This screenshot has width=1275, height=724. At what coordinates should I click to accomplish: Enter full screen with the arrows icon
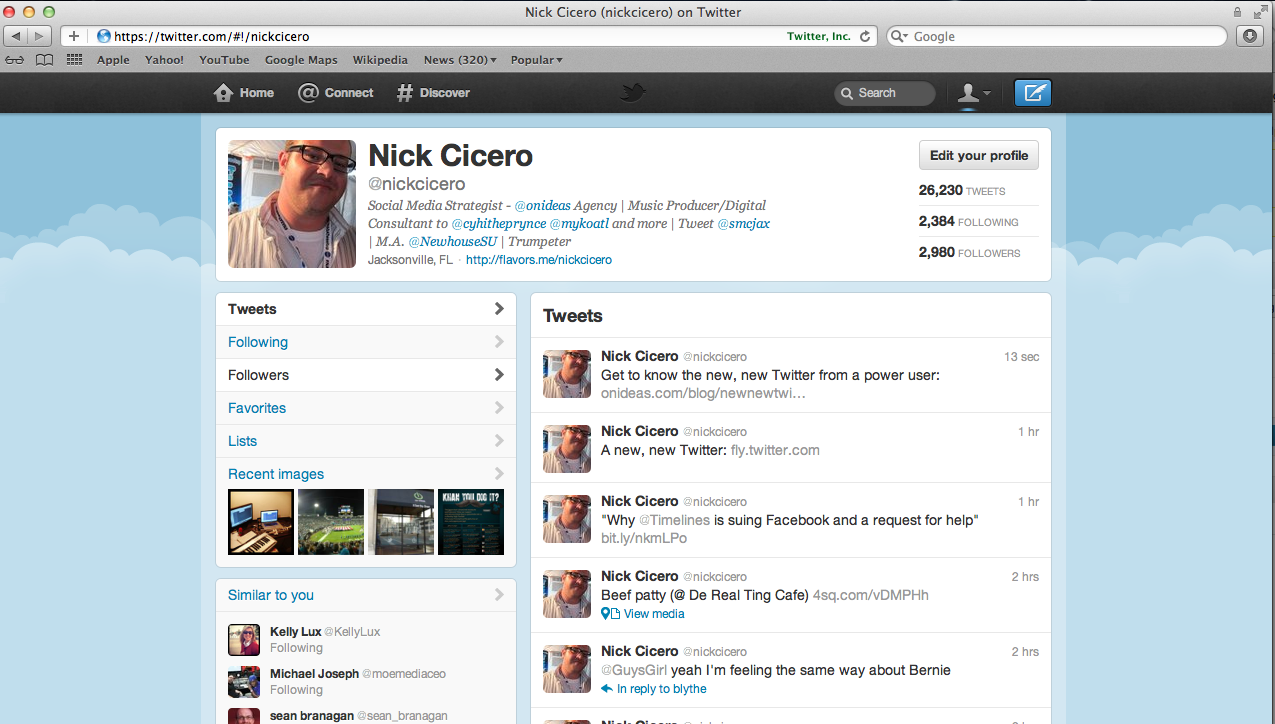pos(1259,12)
